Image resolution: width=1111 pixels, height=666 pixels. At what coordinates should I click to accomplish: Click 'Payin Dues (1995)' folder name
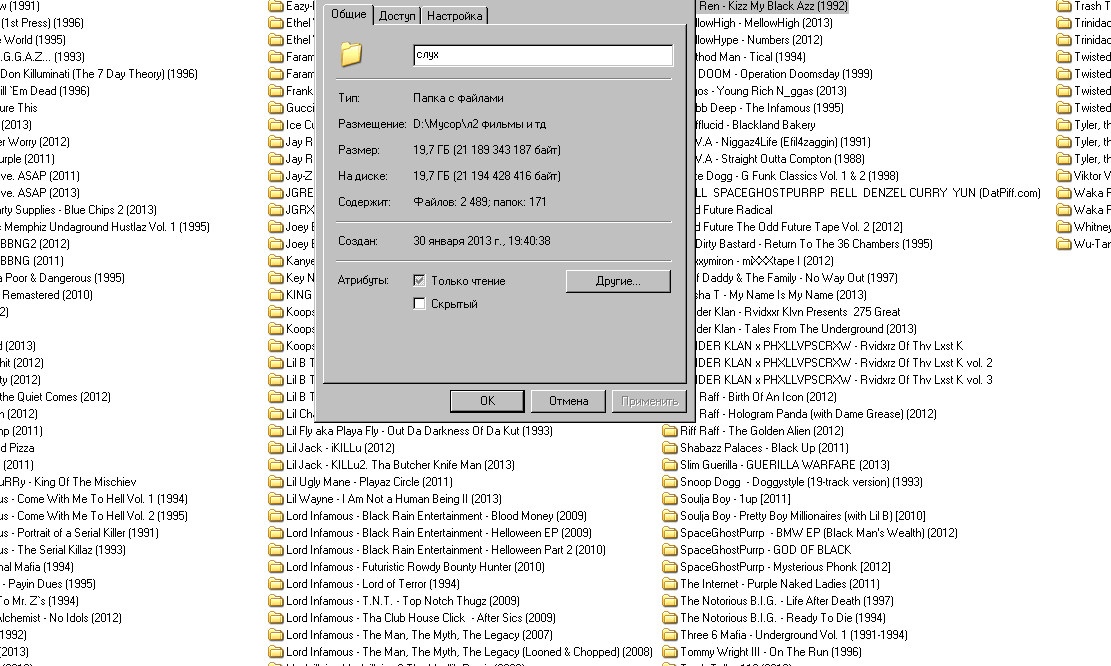[52, 584]
